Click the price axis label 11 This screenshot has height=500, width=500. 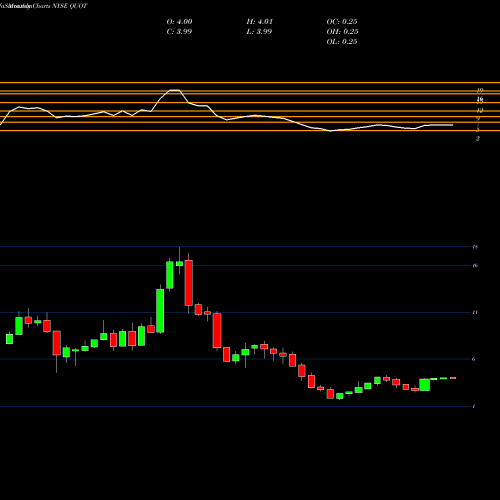pyautogui.click(x=475, y=312)
